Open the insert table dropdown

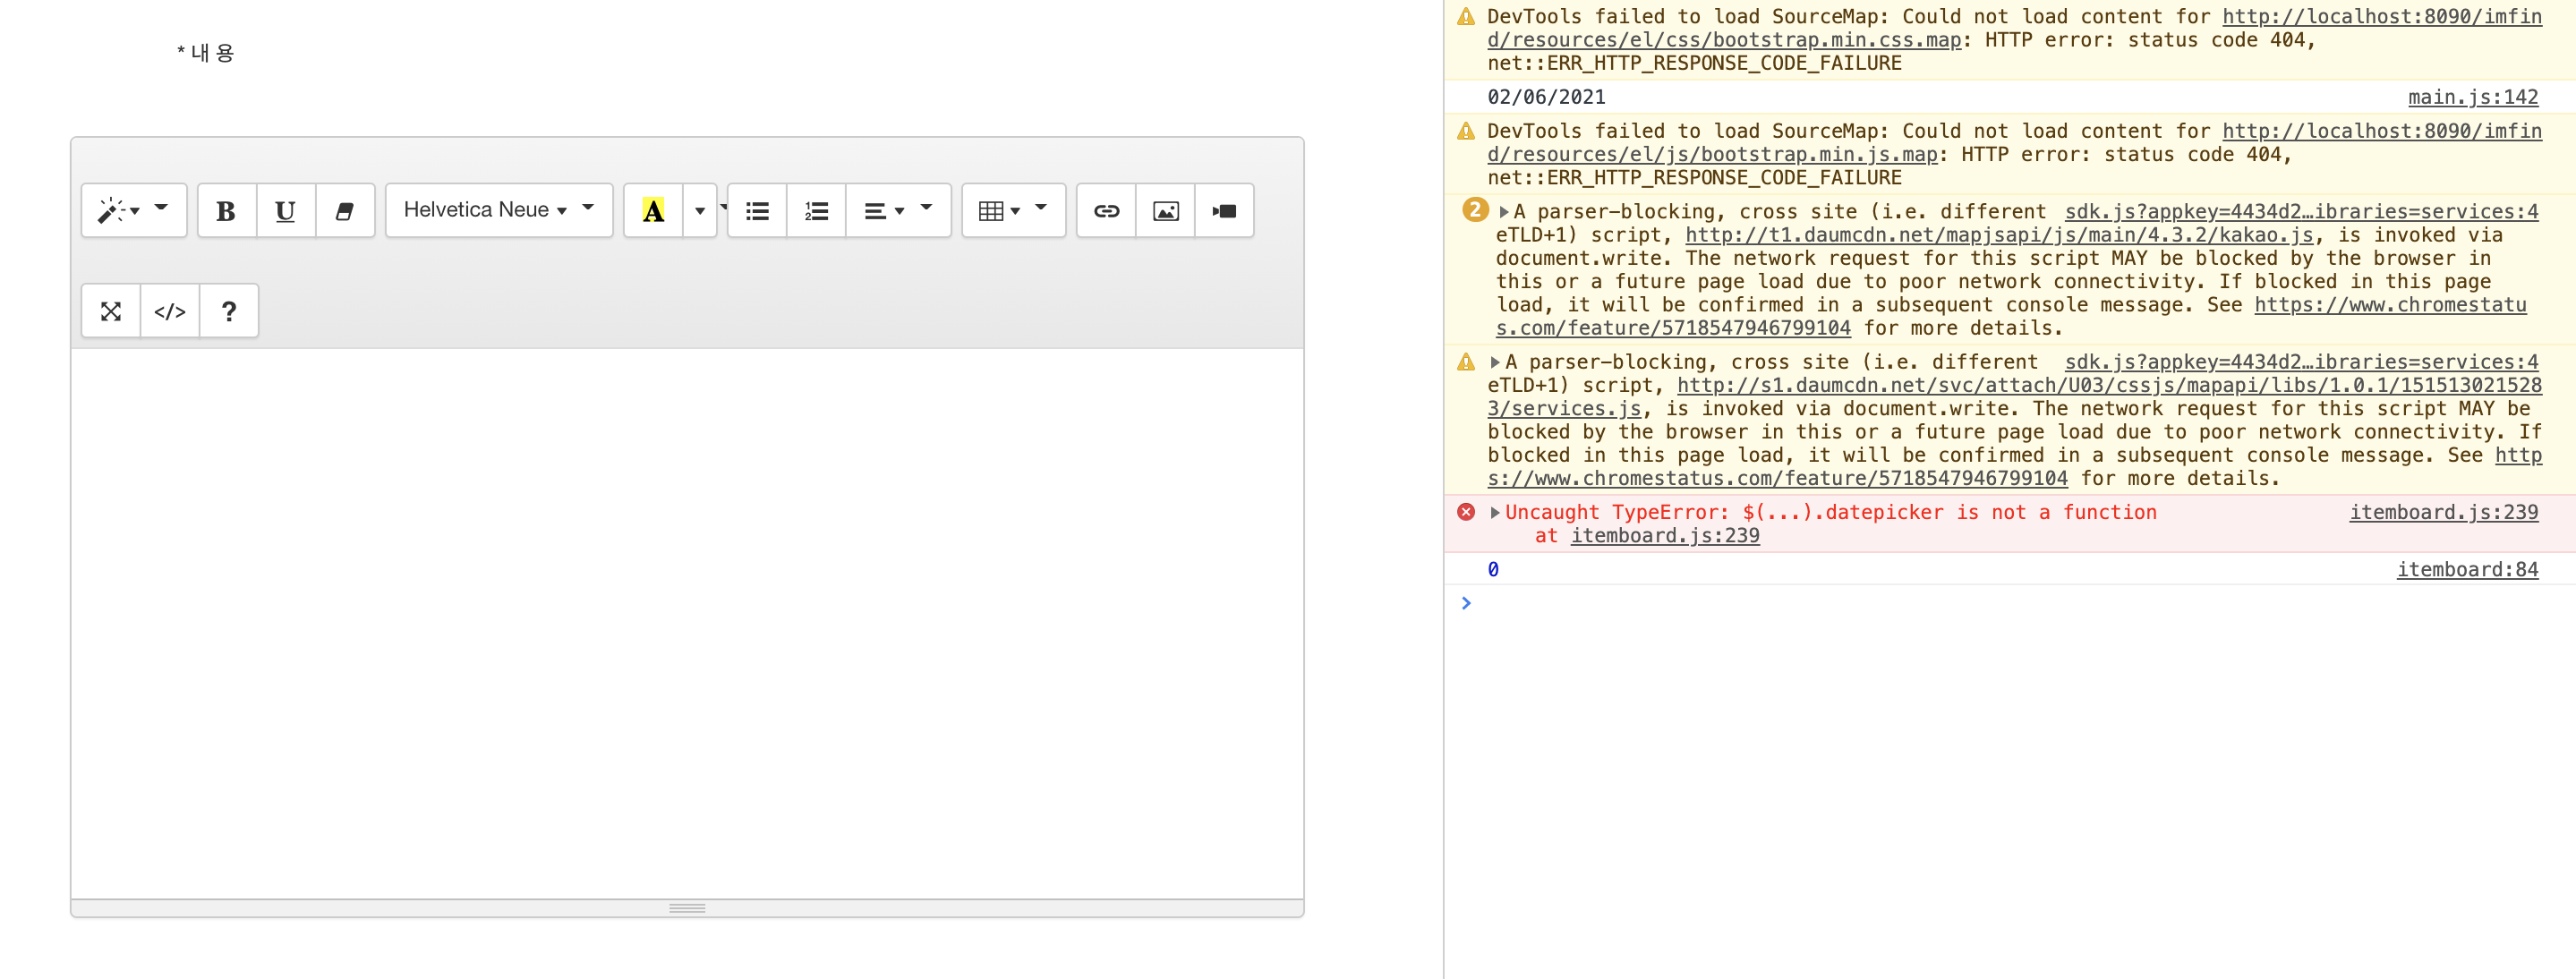point(1013,210)
